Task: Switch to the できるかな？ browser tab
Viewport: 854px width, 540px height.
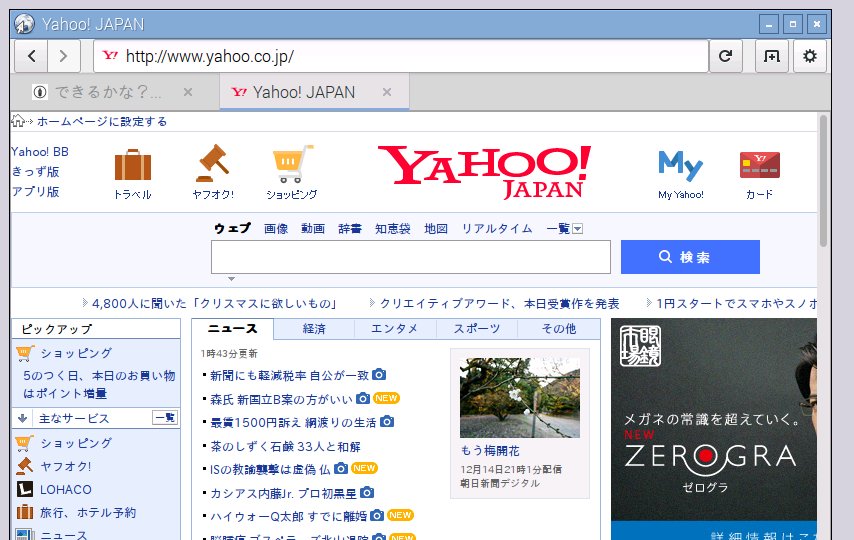Action: 114,92
